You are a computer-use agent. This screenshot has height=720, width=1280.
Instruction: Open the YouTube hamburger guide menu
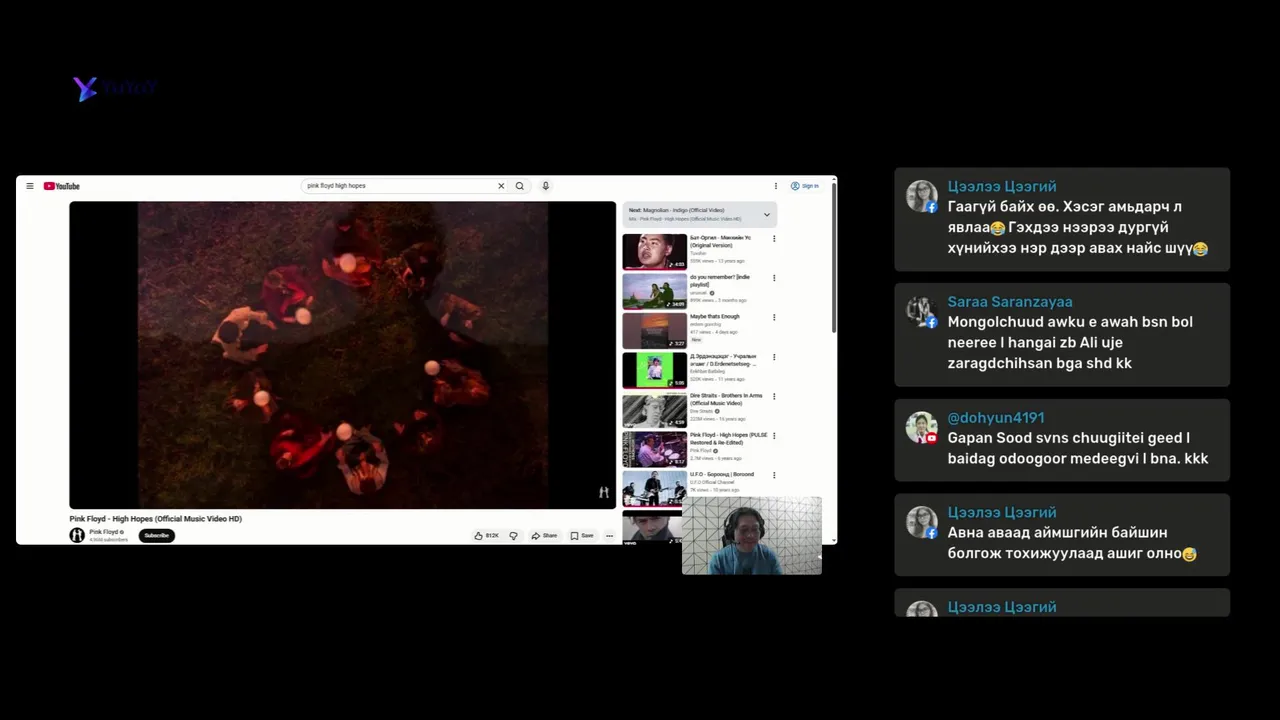(x=30, y=186)
